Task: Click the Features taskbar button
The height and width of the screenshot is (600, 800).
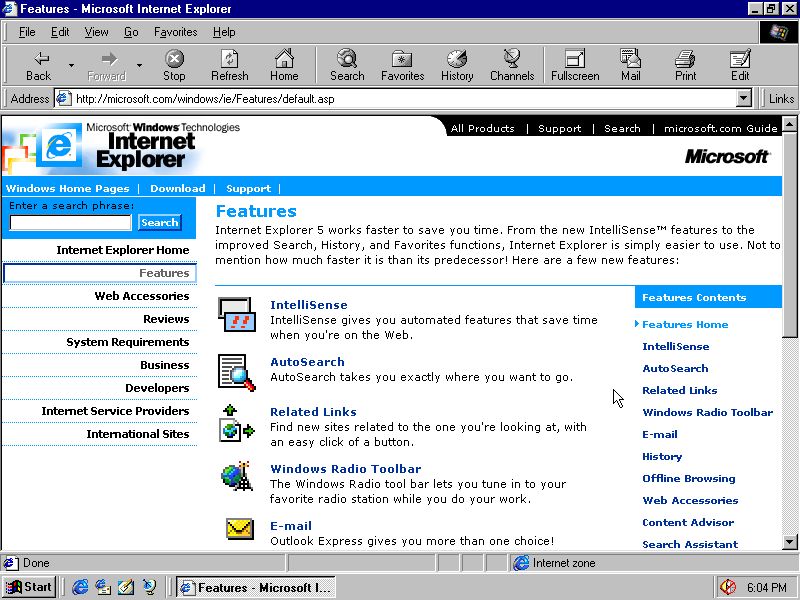Action: [x=257, y=587]
